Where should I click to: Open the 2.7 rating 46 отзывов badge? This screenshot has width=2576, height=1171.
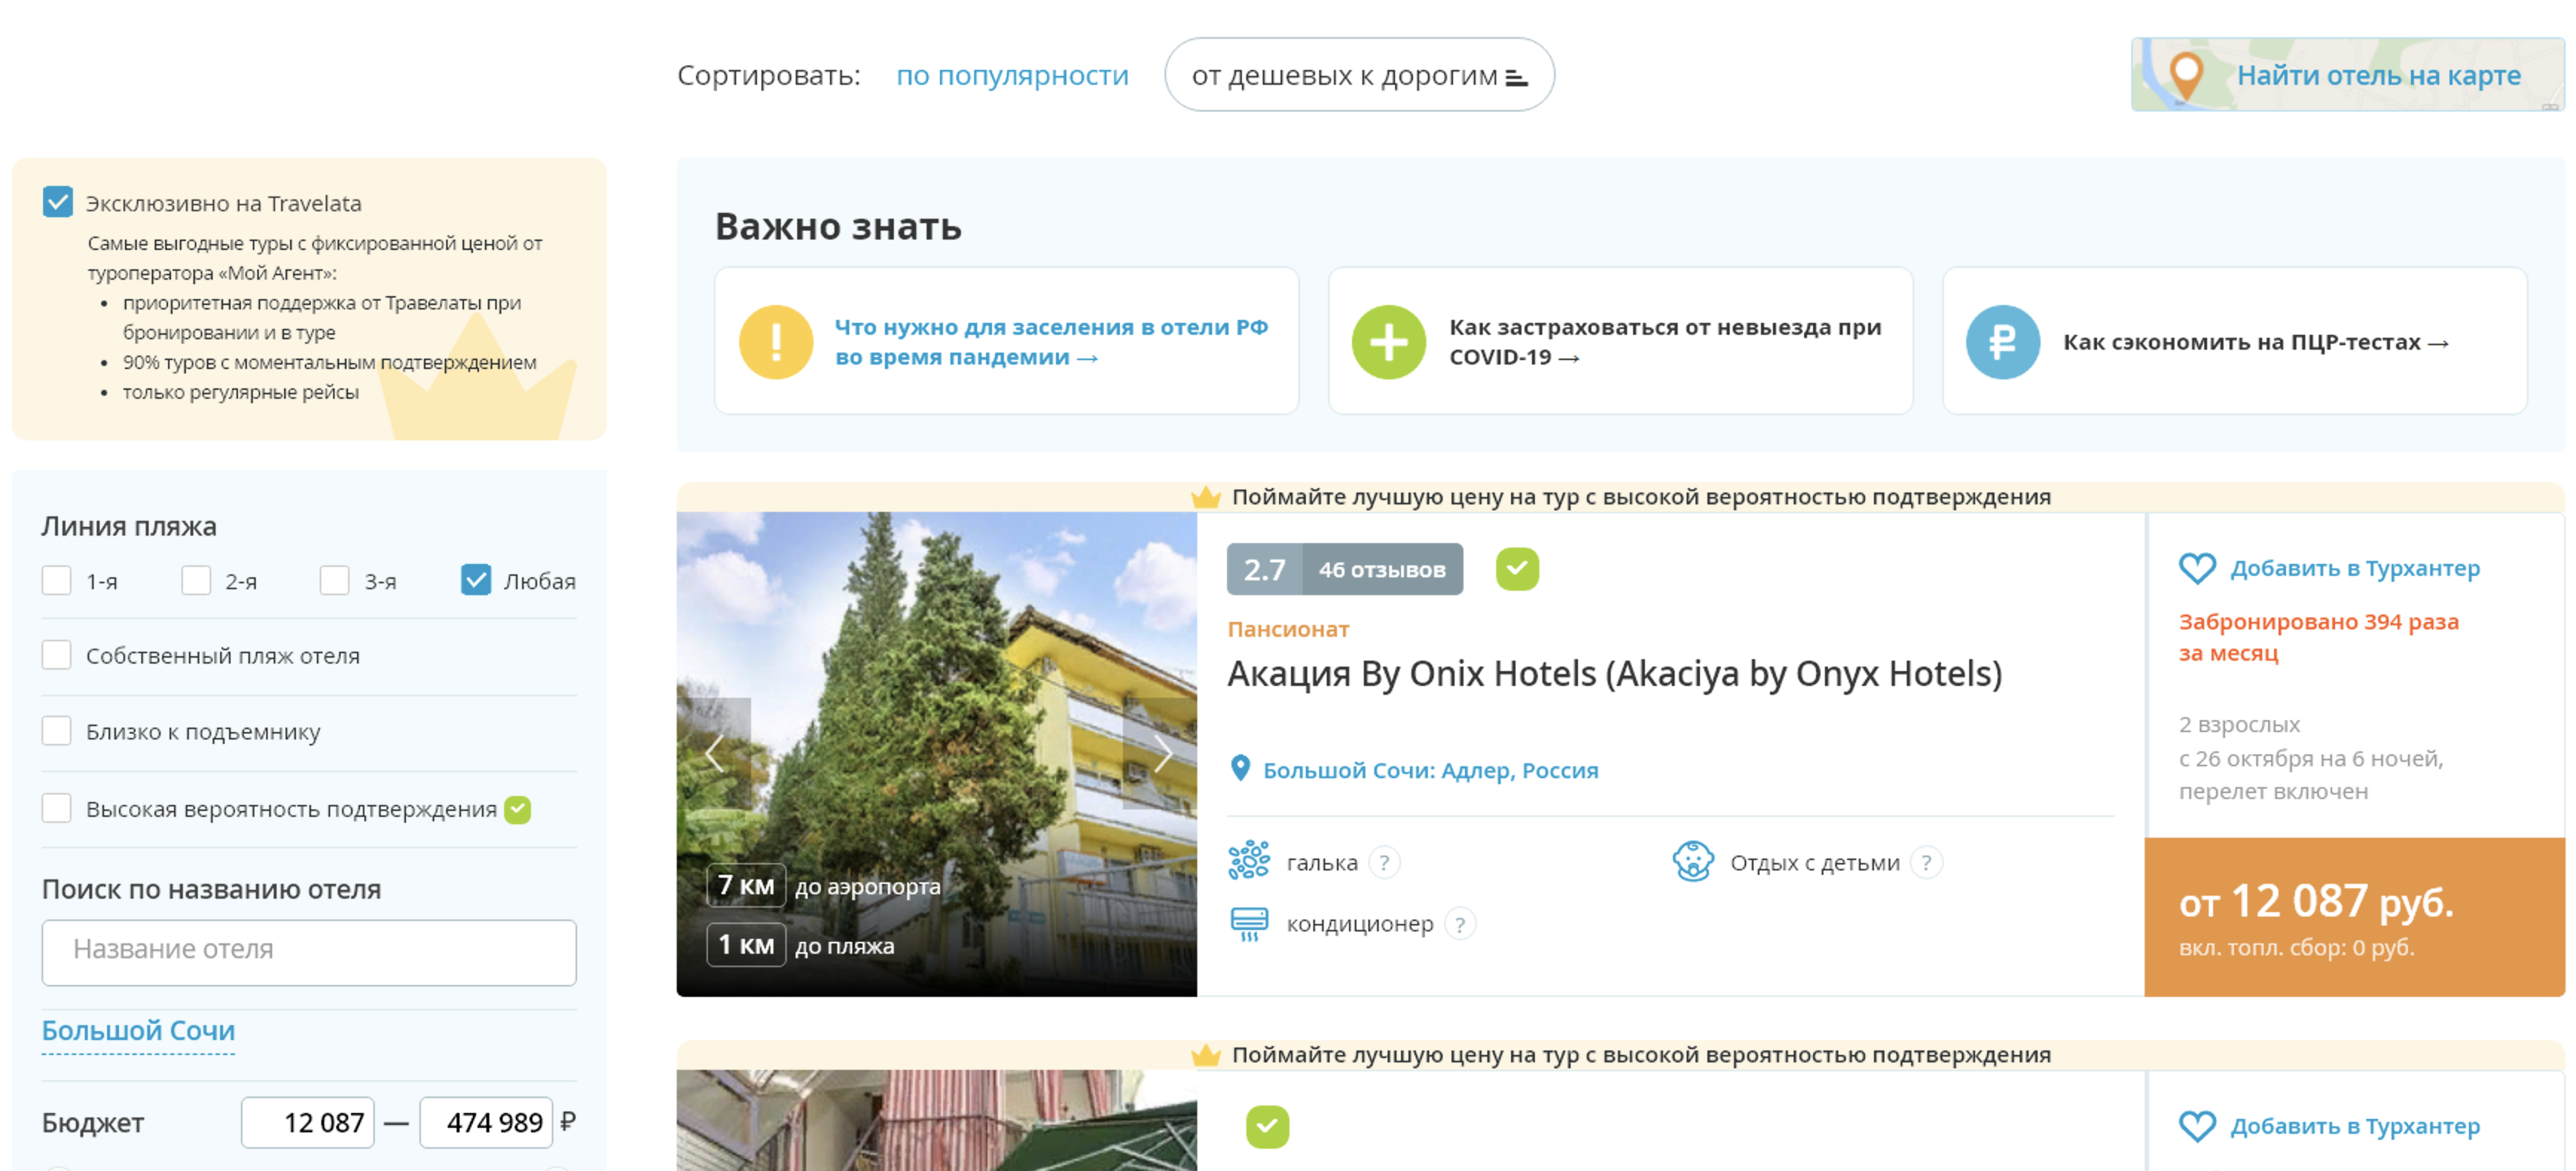(1344, 569)
